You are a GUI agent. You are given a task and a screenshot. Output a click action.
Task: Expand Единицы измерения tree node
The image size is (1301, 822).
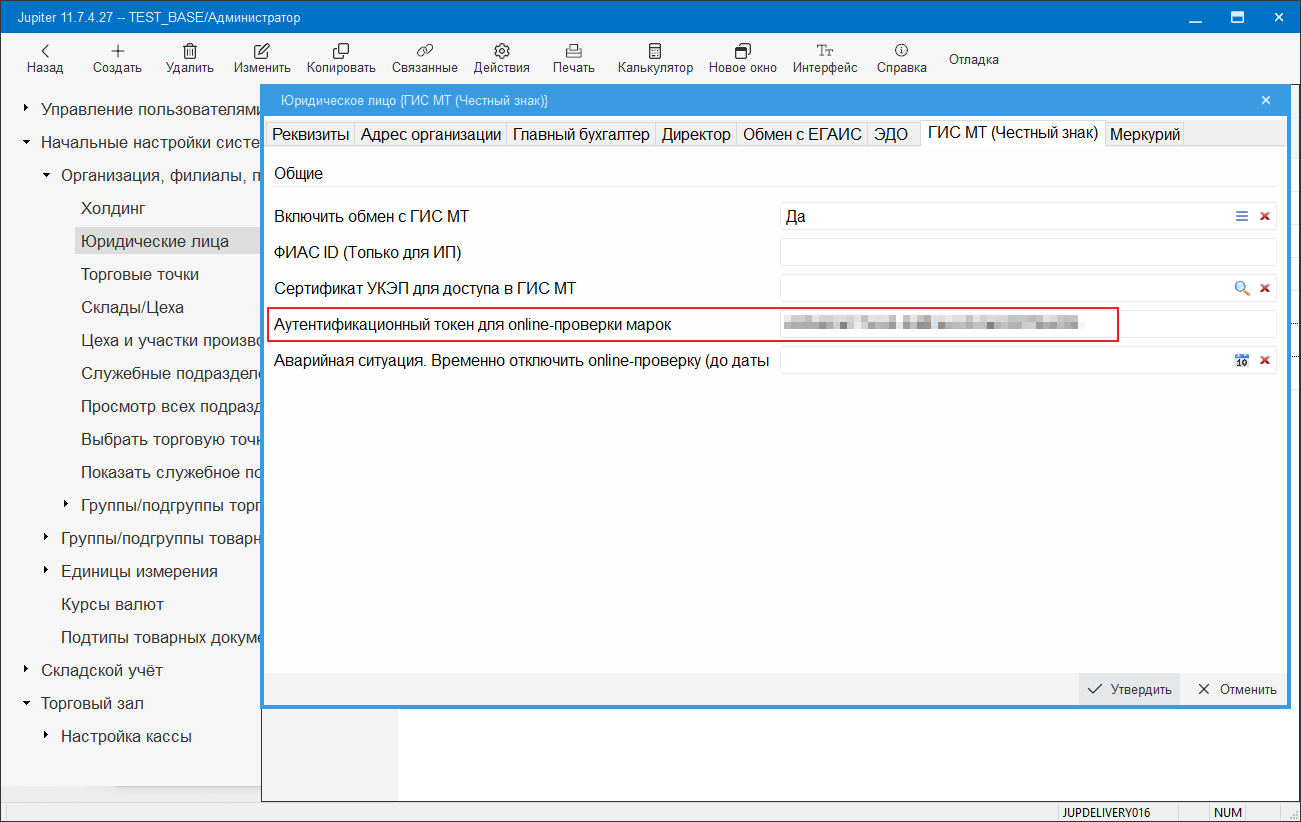46,571
